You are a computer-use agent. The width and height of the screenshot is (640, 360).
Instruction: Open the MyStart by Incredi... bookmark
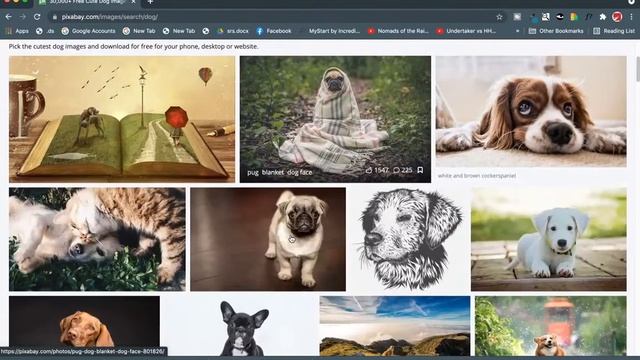(330, 31)
